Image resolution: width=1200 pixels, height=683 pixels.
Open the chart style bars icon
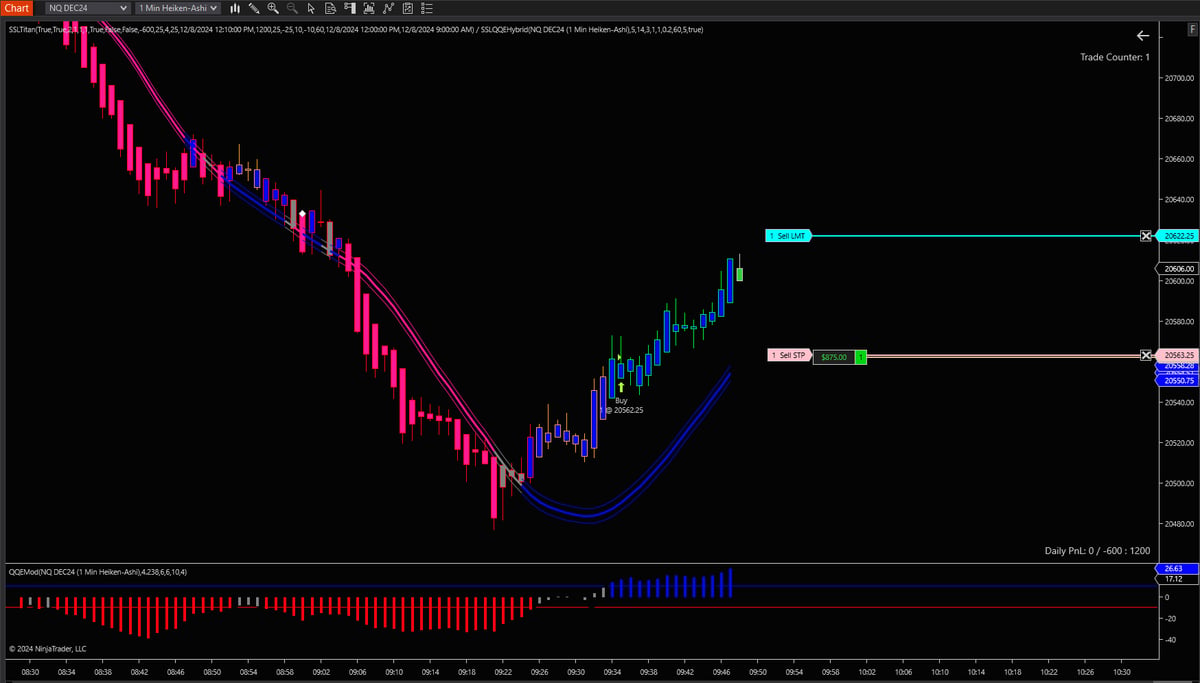(x=235, y=8)
